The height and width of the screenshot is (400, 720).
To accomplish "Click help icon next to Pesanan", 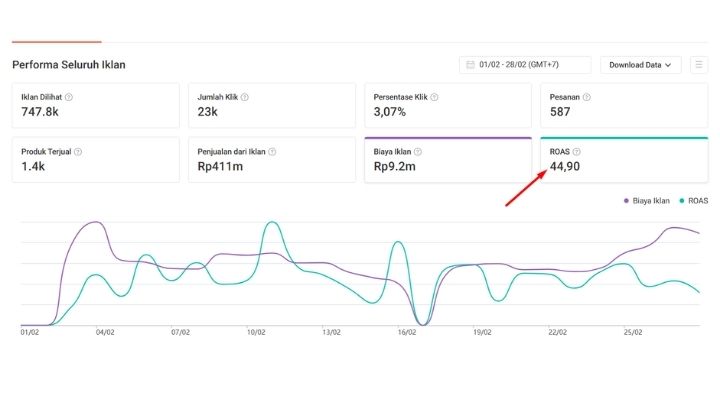I will click(586, 97).
